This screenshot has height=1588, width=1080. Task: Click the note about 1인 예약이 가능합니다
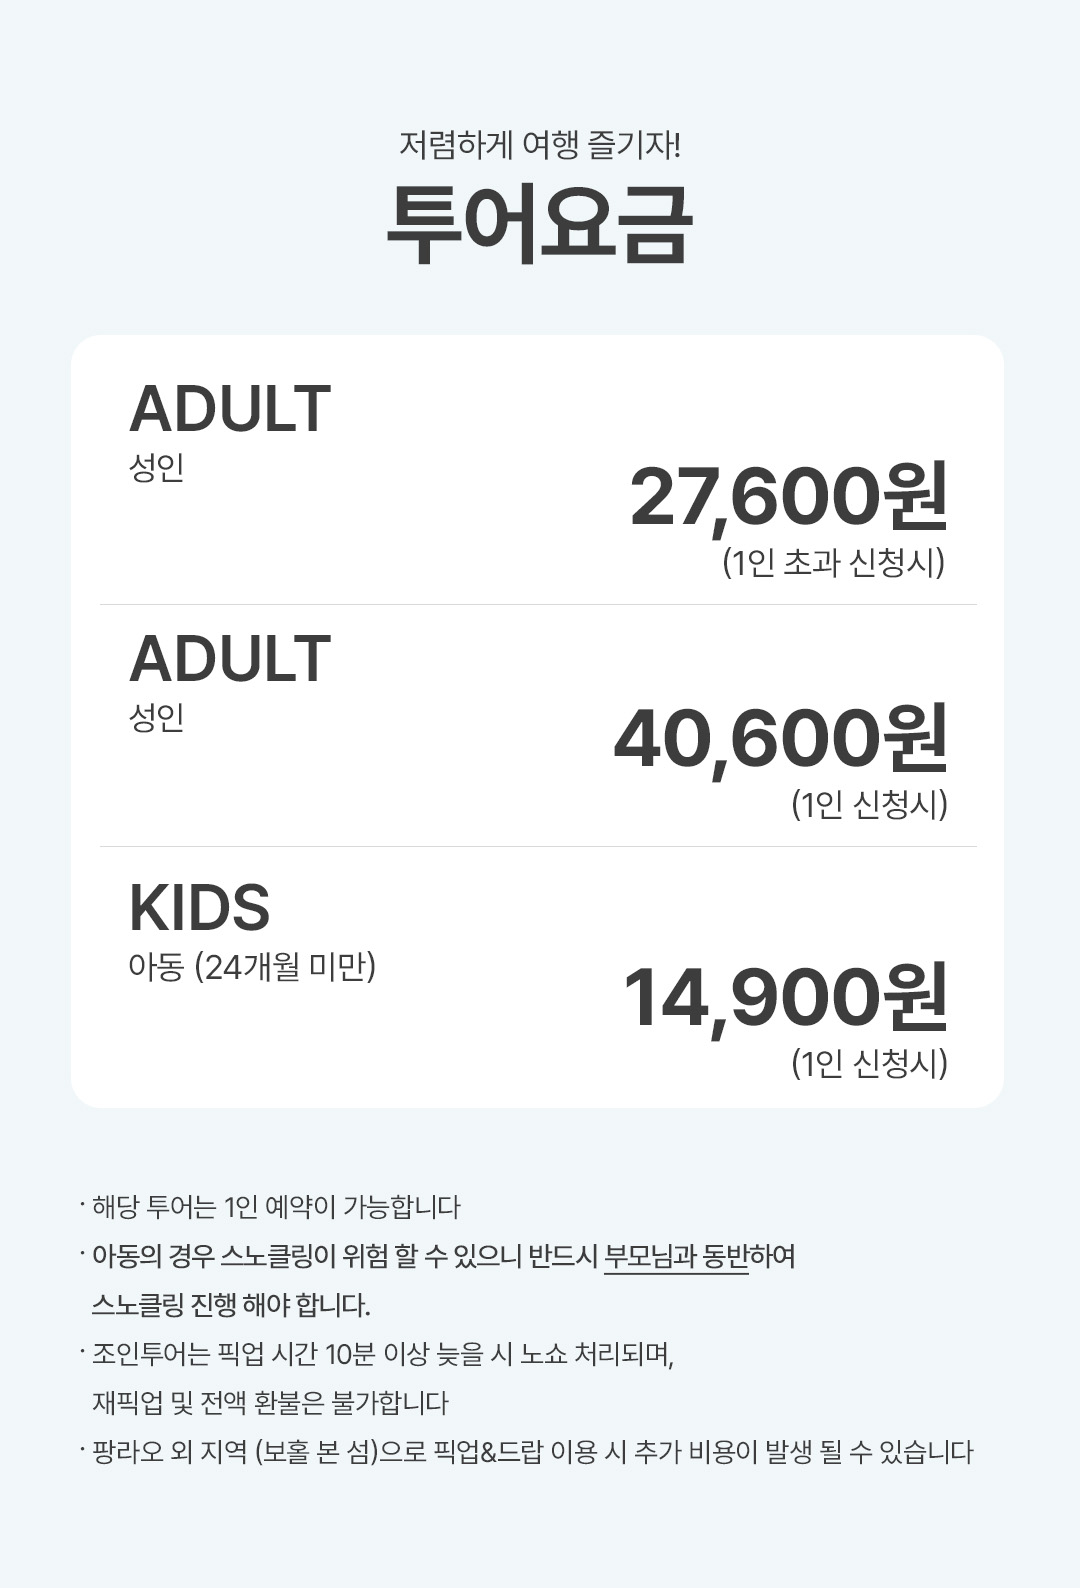[276, 1207]
